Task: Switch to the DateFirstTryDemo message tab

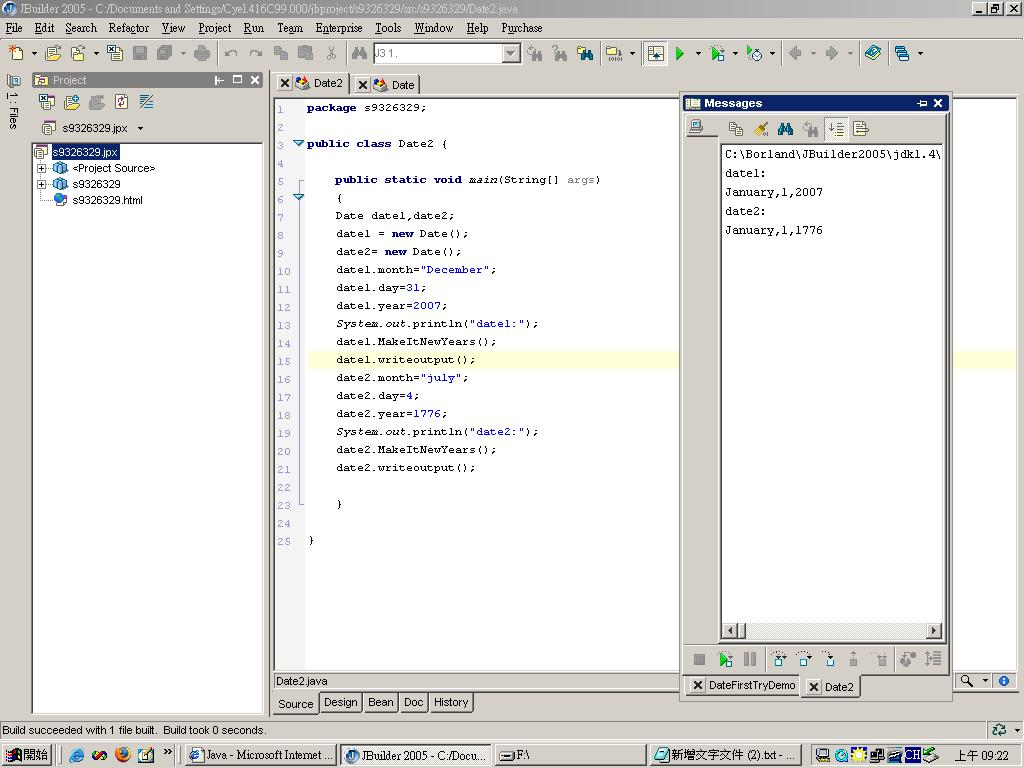Action: pyautogui.click(x=752, y=685)
